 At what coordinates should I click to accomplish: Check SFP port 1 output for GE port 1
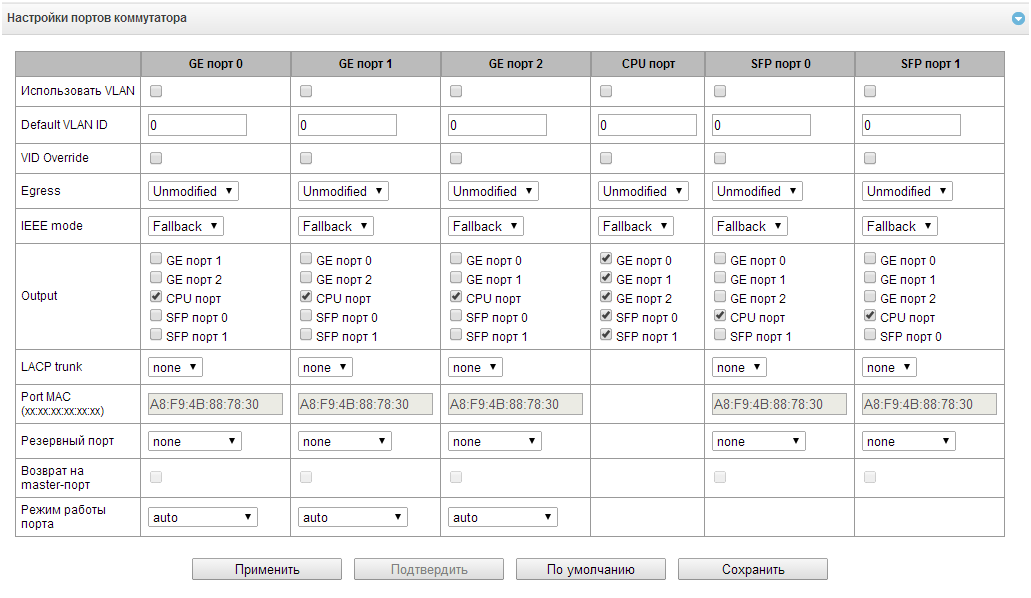coord(306,337)
